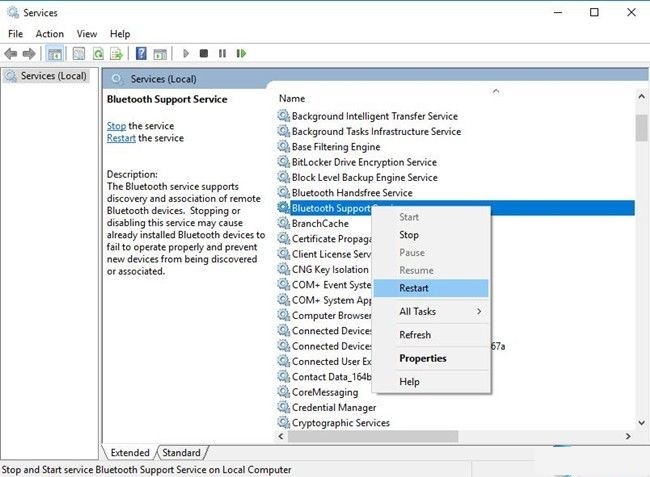Viewport: 650px width, 477px height.
Task: Click the Name column header
Action: point(292,99)
